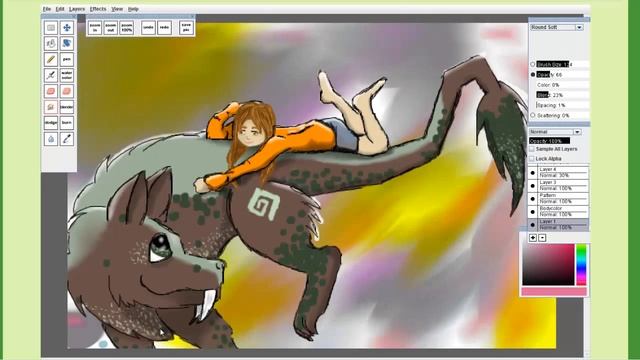Undo the last stroke

click(148, 27)
